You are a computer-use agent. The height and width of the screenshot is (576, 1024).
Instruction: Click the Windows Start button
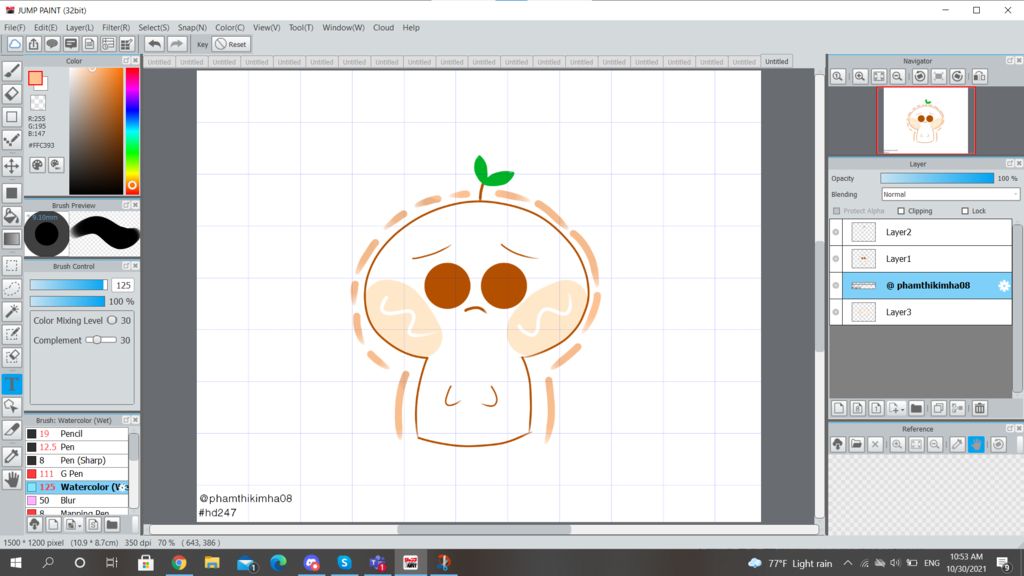click(16, 562)
